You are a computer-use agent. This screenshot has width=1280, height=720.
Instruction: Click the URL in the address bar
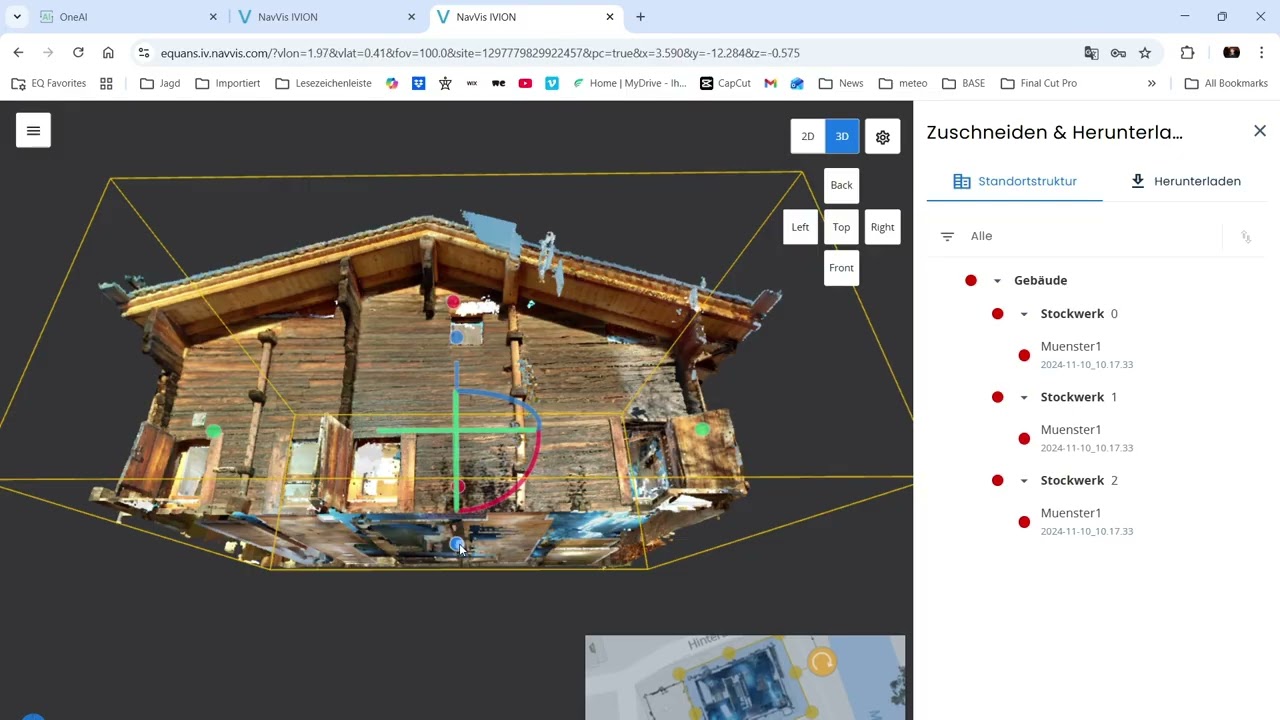pyautogui.click(x=480, y=53)
